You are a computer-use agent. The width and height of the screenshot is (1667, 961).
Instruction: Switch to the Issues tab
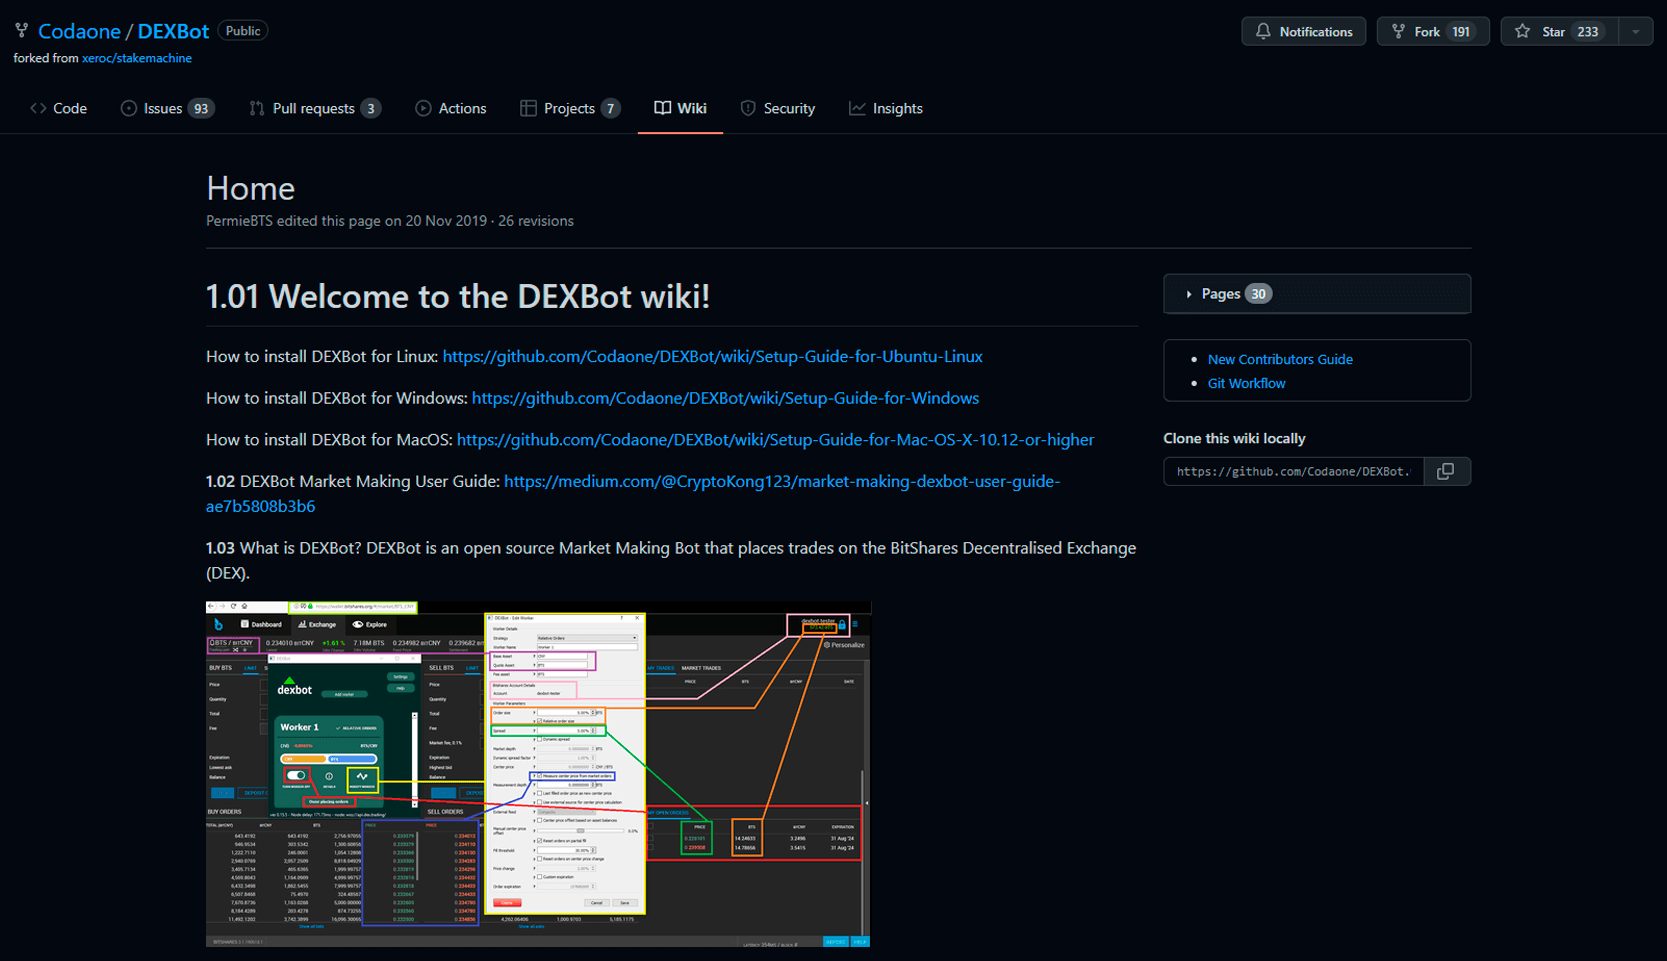coord(167,108)
